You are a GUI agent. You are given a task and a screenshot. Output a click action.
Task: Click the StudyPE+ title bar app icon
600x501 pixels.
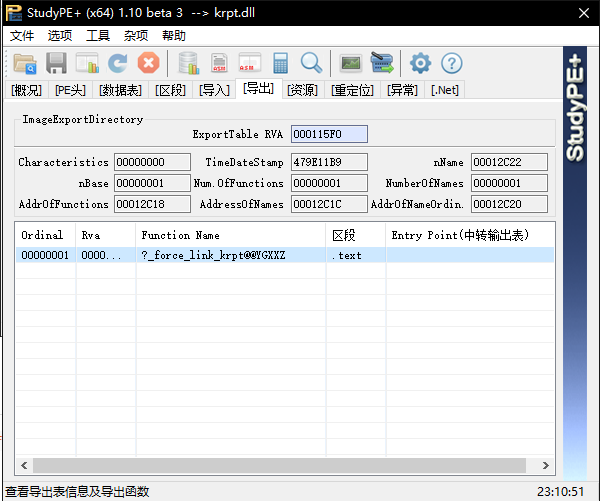click(x=14, y=13)
